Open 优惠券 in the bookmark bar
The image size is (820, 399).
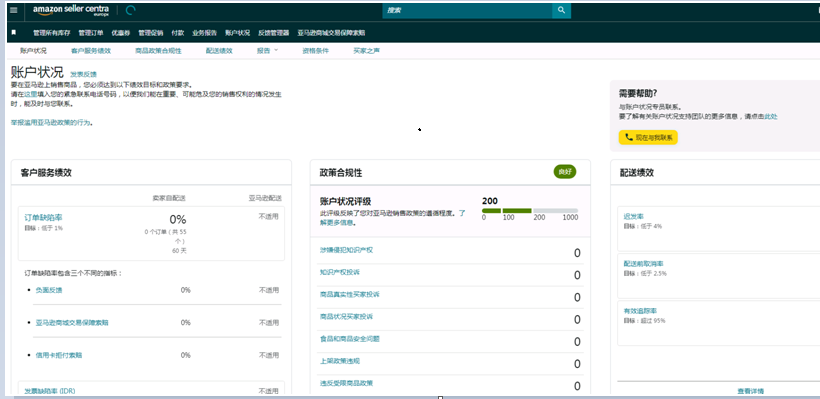click(120, 32)
